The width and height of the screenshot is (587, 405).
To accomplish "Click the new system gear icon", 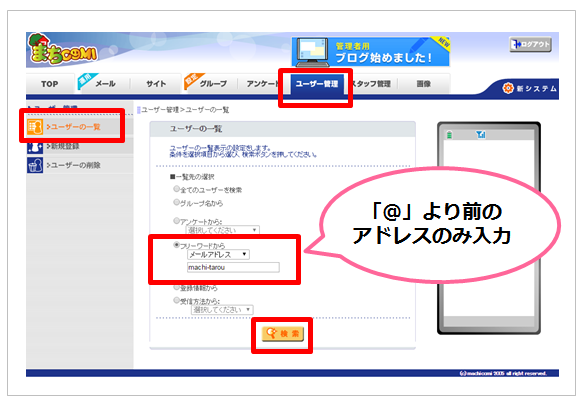I will pyautogui.click(x=508, y=88).
